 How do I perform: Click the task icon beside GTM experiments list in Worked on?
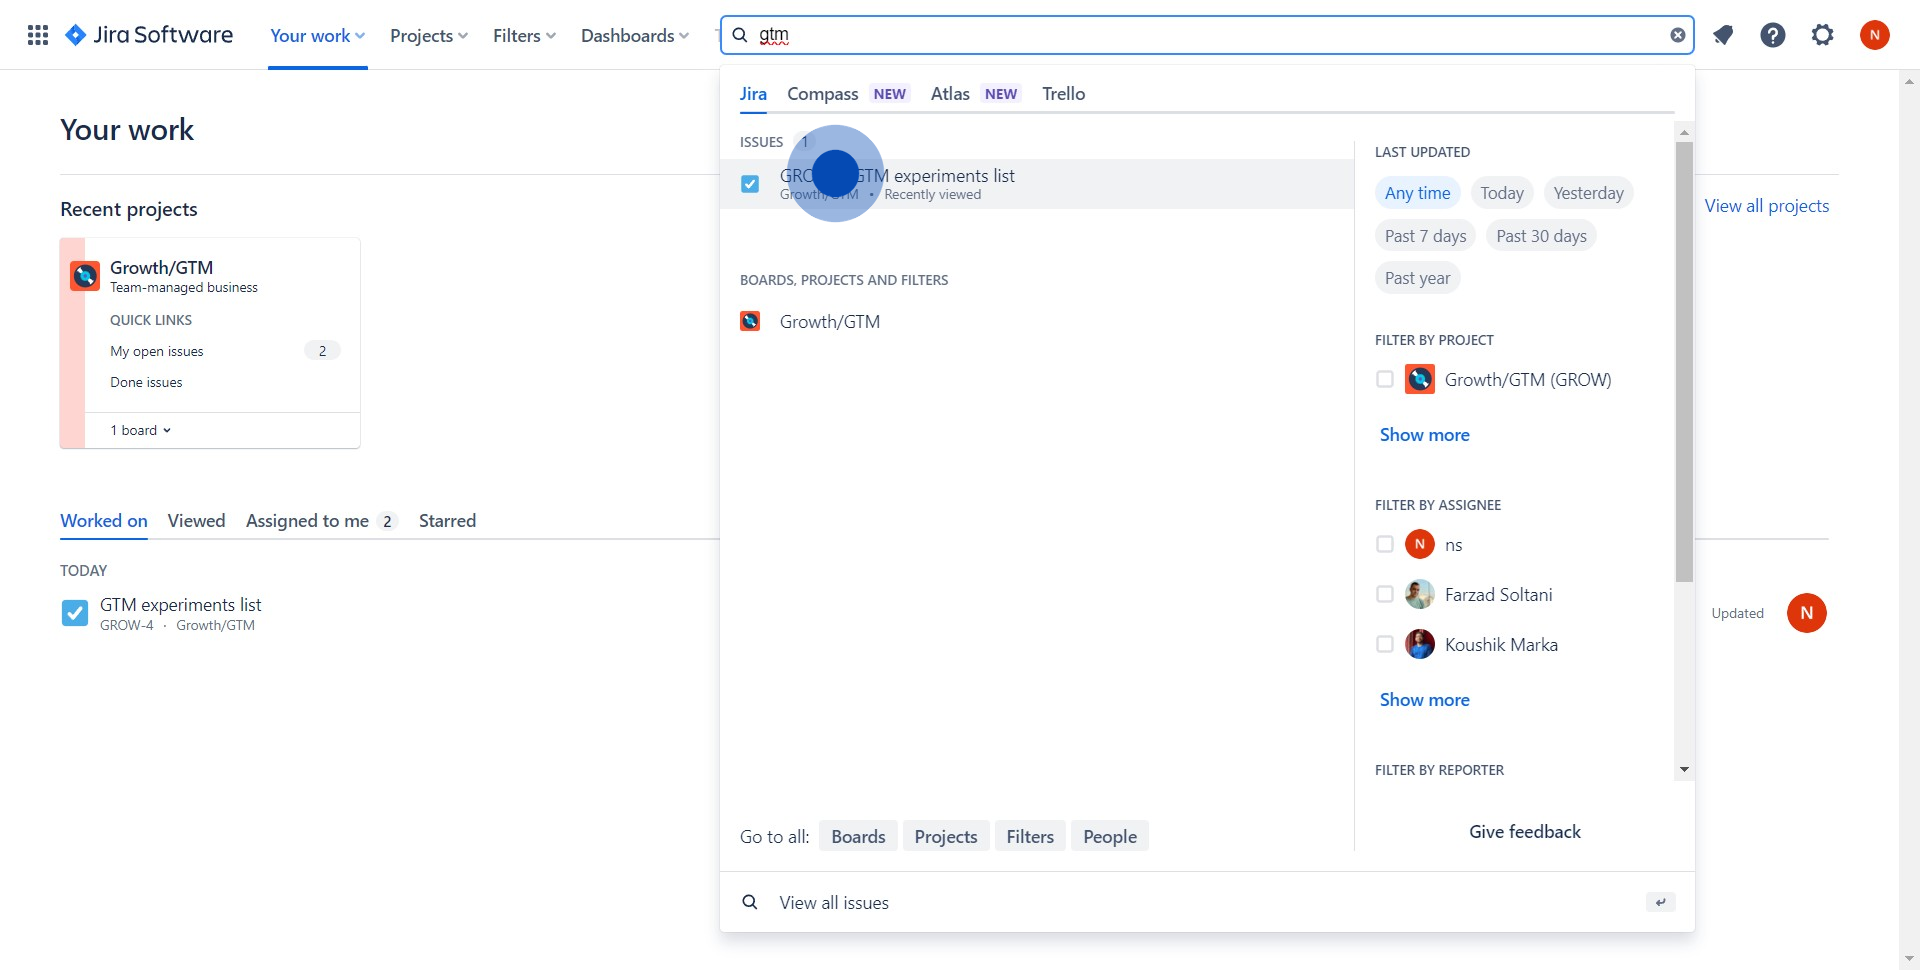coord(75,613)
